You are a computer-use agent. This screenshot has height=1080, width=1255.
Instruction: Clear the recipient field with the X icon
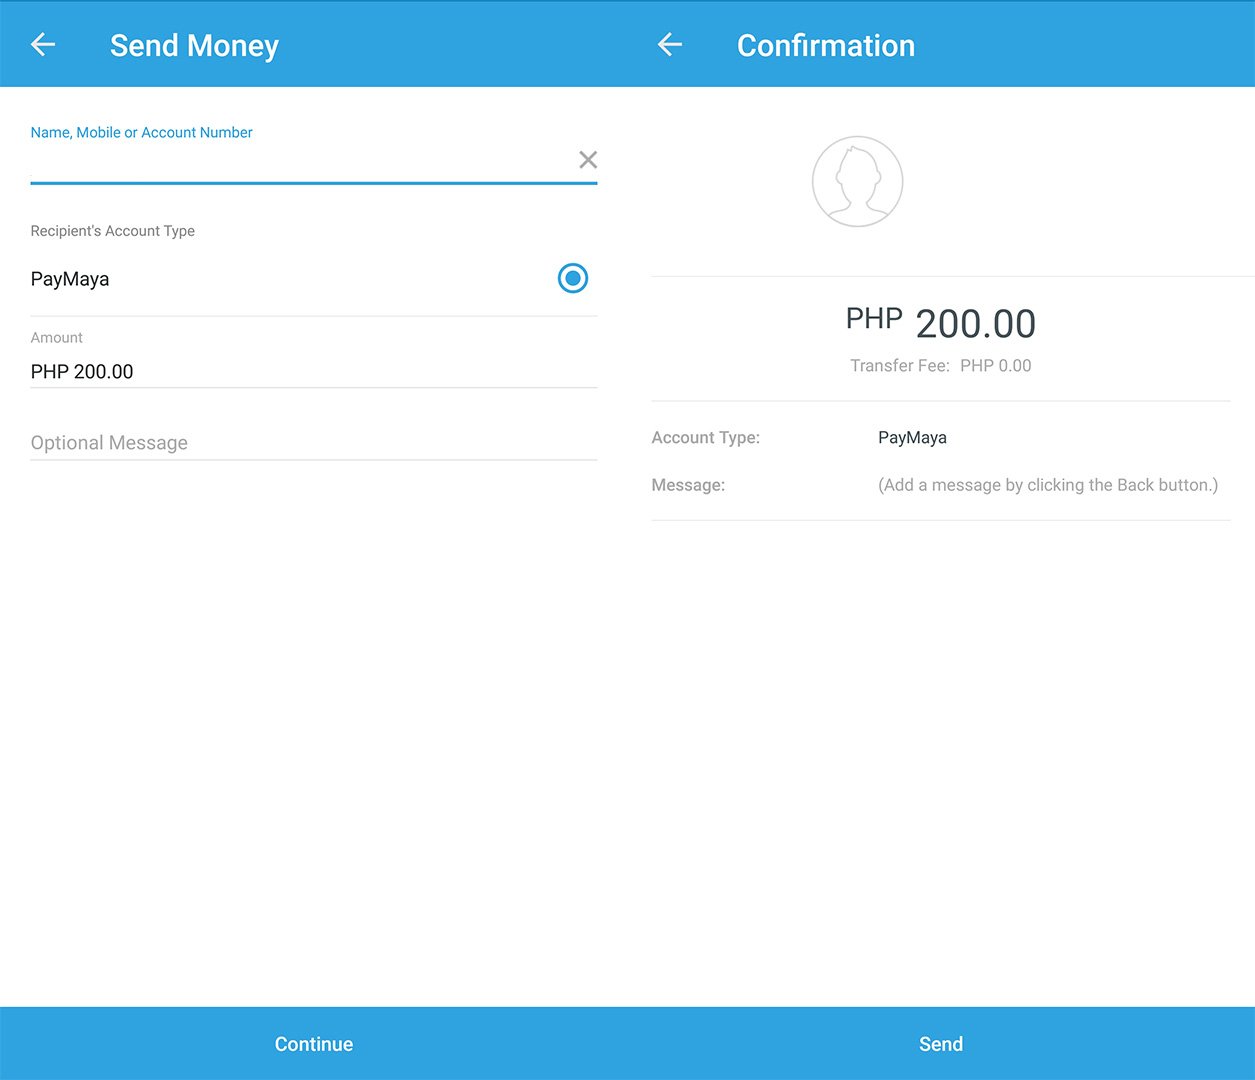[x=588, y=160]
